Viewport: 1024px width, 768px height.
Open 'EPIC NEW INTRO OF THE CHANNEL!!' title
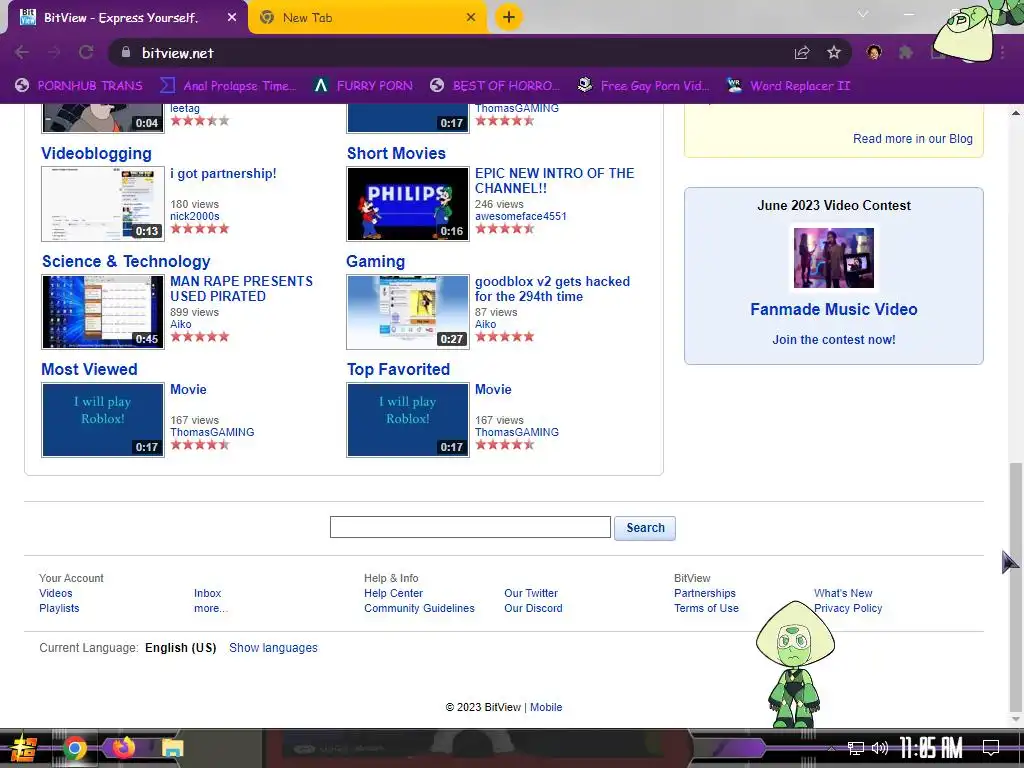554,181
